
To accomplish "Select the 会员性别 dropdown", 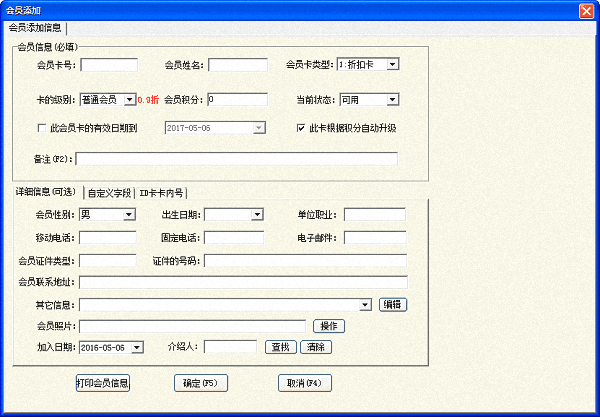I will click(x=128, y=214).
